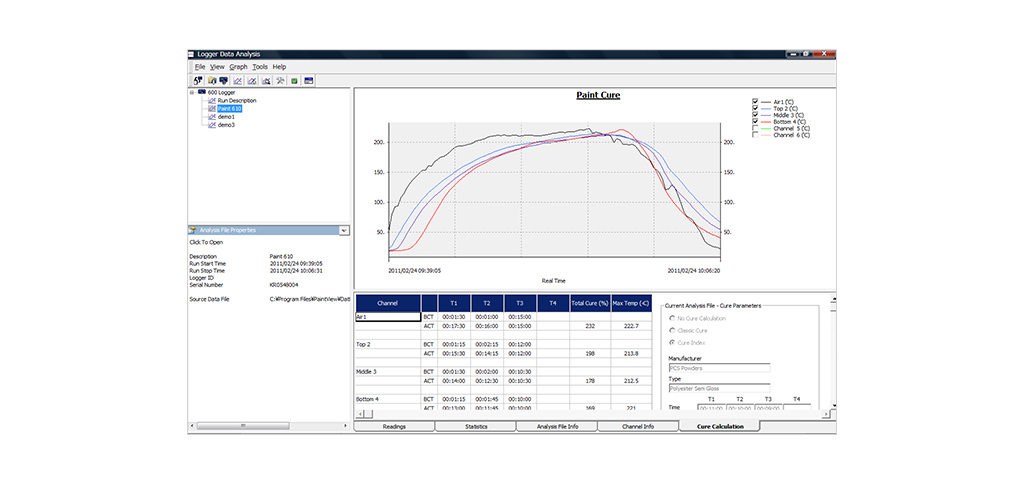This screenshot has height=480, width=1024.
Task: Click the Type field showing Polyester Sem Gloss
Action: pos(719,388)
